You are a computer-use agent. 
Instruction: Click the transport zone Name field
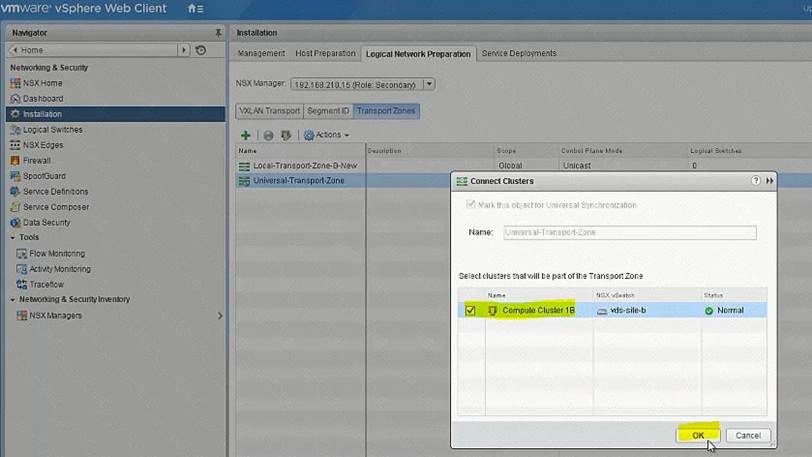(626, 232)
